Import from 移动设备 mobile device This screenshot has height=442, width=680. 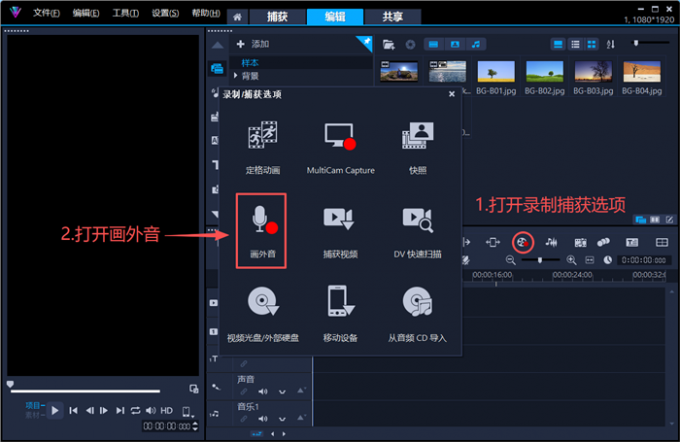(340, 314)
